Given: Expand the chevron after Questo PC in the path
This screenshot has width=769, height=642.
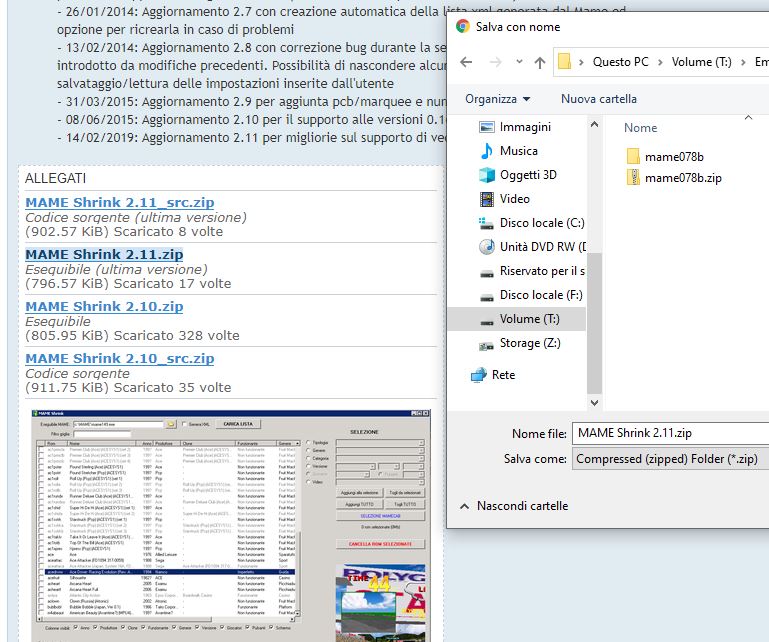Looking at the screenshot, I should click(x=660, y=62).
